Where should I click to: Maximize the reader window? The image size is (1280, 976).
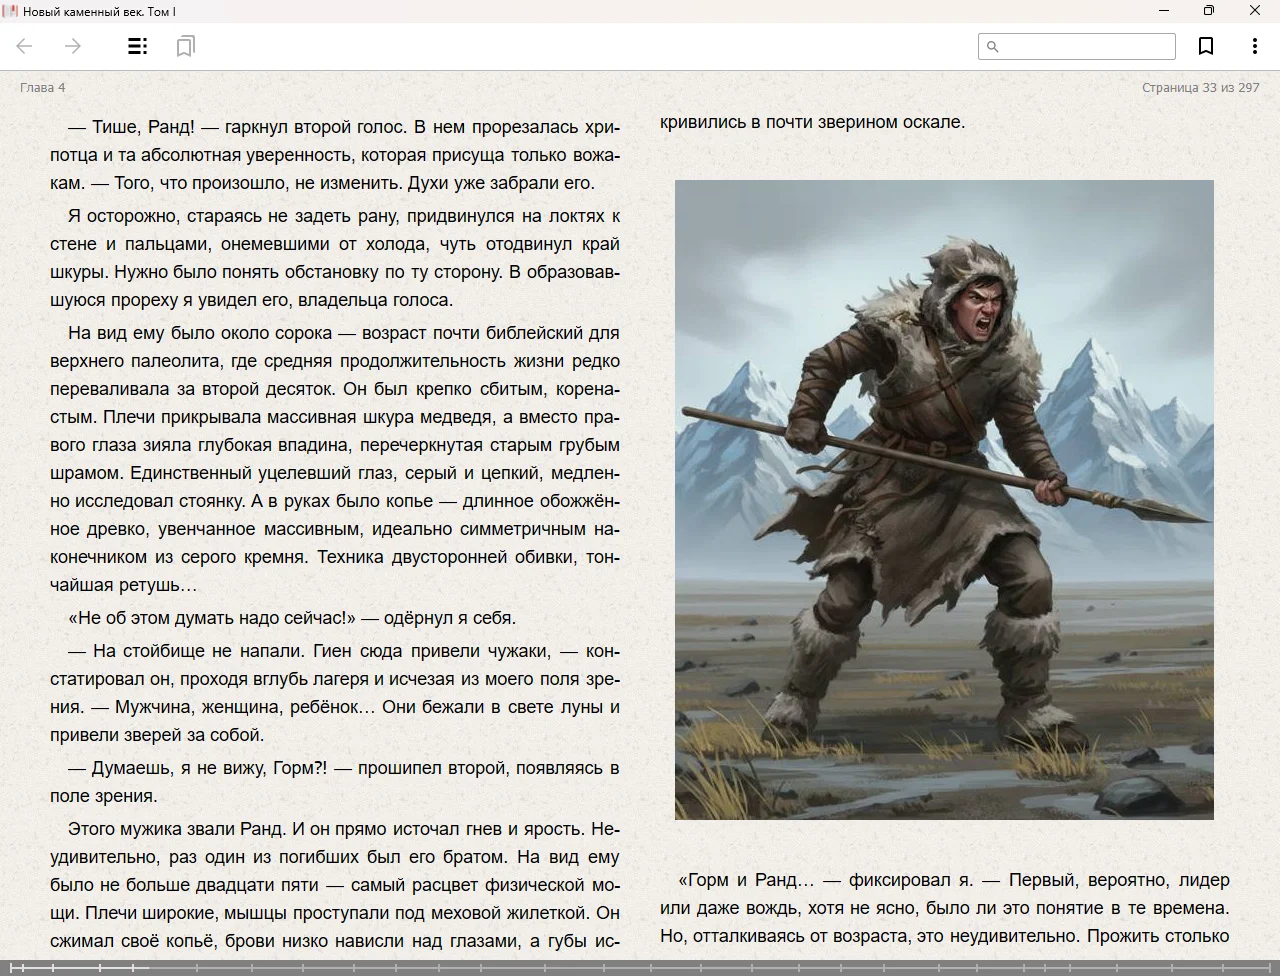click(1208, 11)
